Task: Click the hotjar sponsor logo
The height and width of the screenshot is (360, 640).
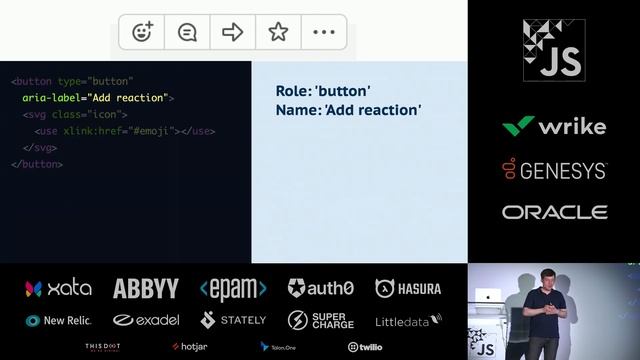Action: (190, 347)
